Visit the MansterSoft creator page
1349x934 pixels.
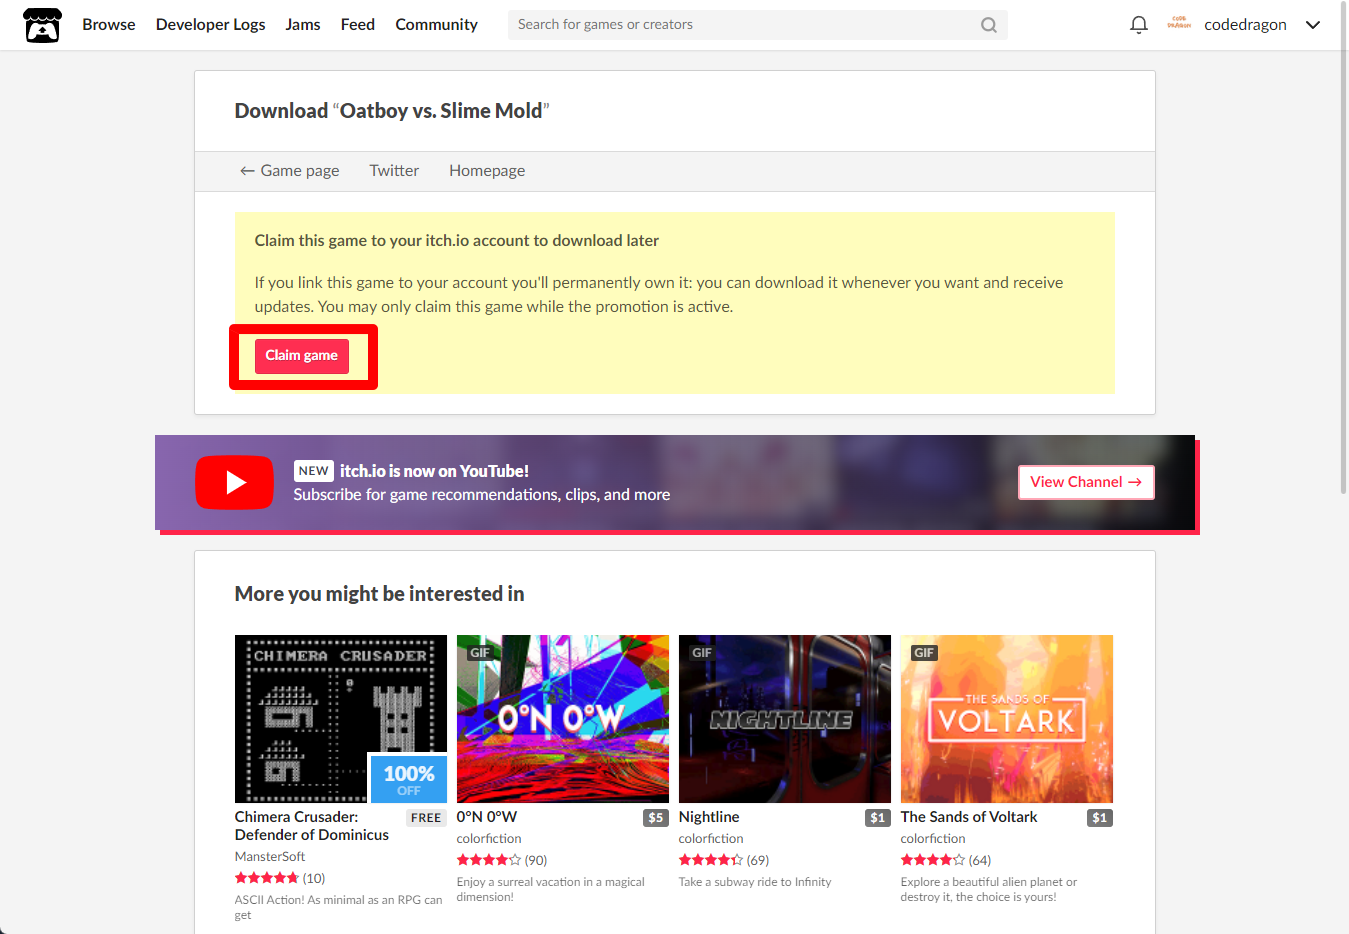pos(270,857)
